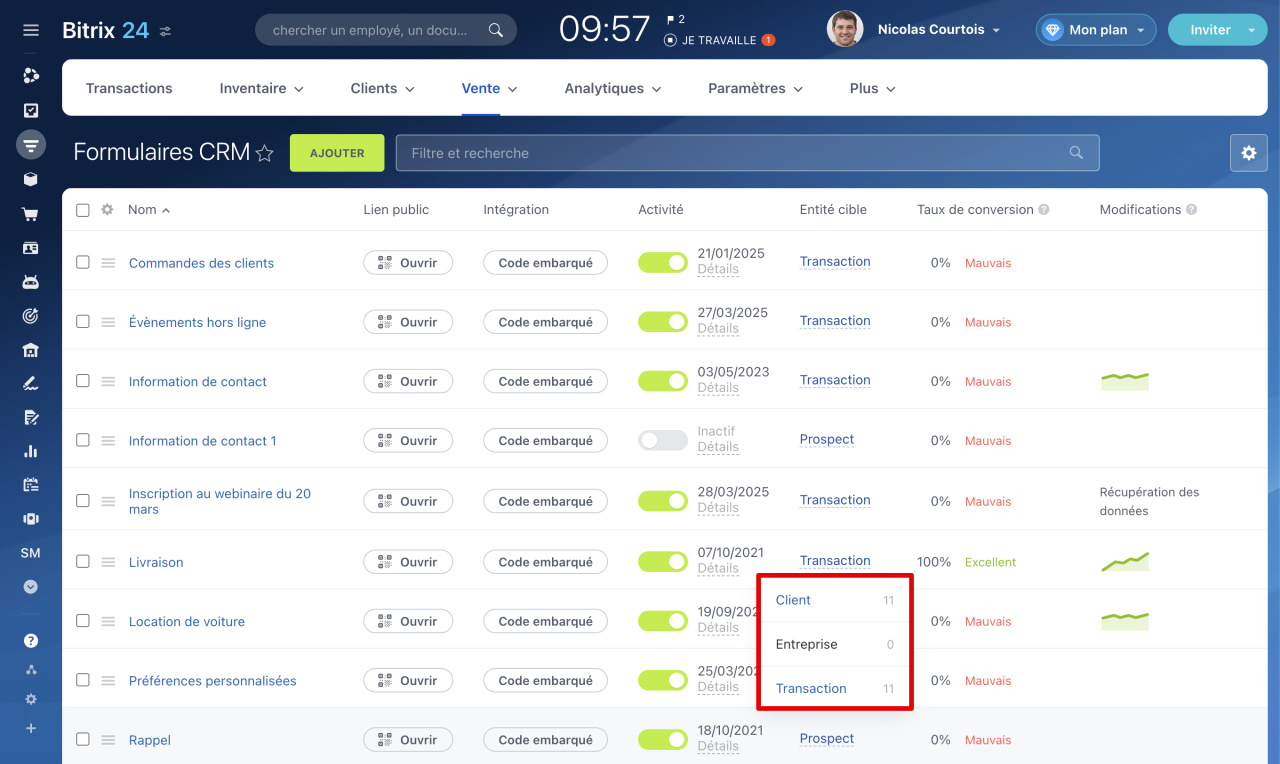This screenshot has width=1280, height=764.
Task: Open the help question mark icon
Action: point(31,641)
